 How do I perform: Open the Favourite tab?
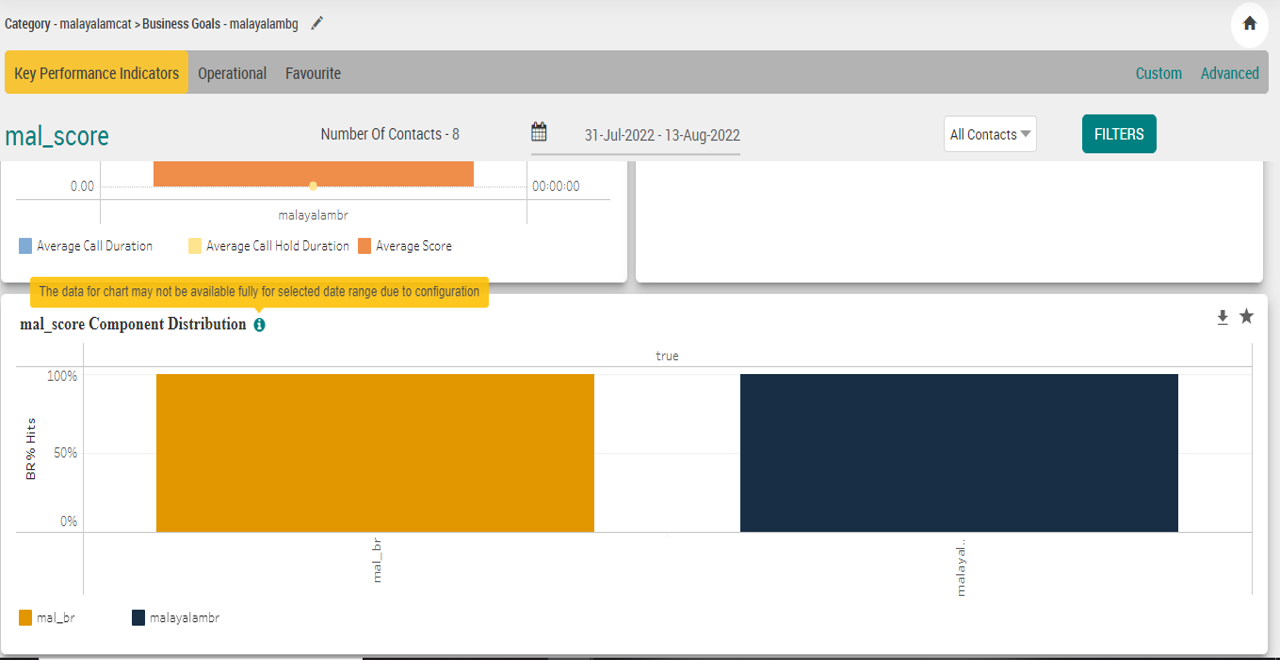click(313, 73)
